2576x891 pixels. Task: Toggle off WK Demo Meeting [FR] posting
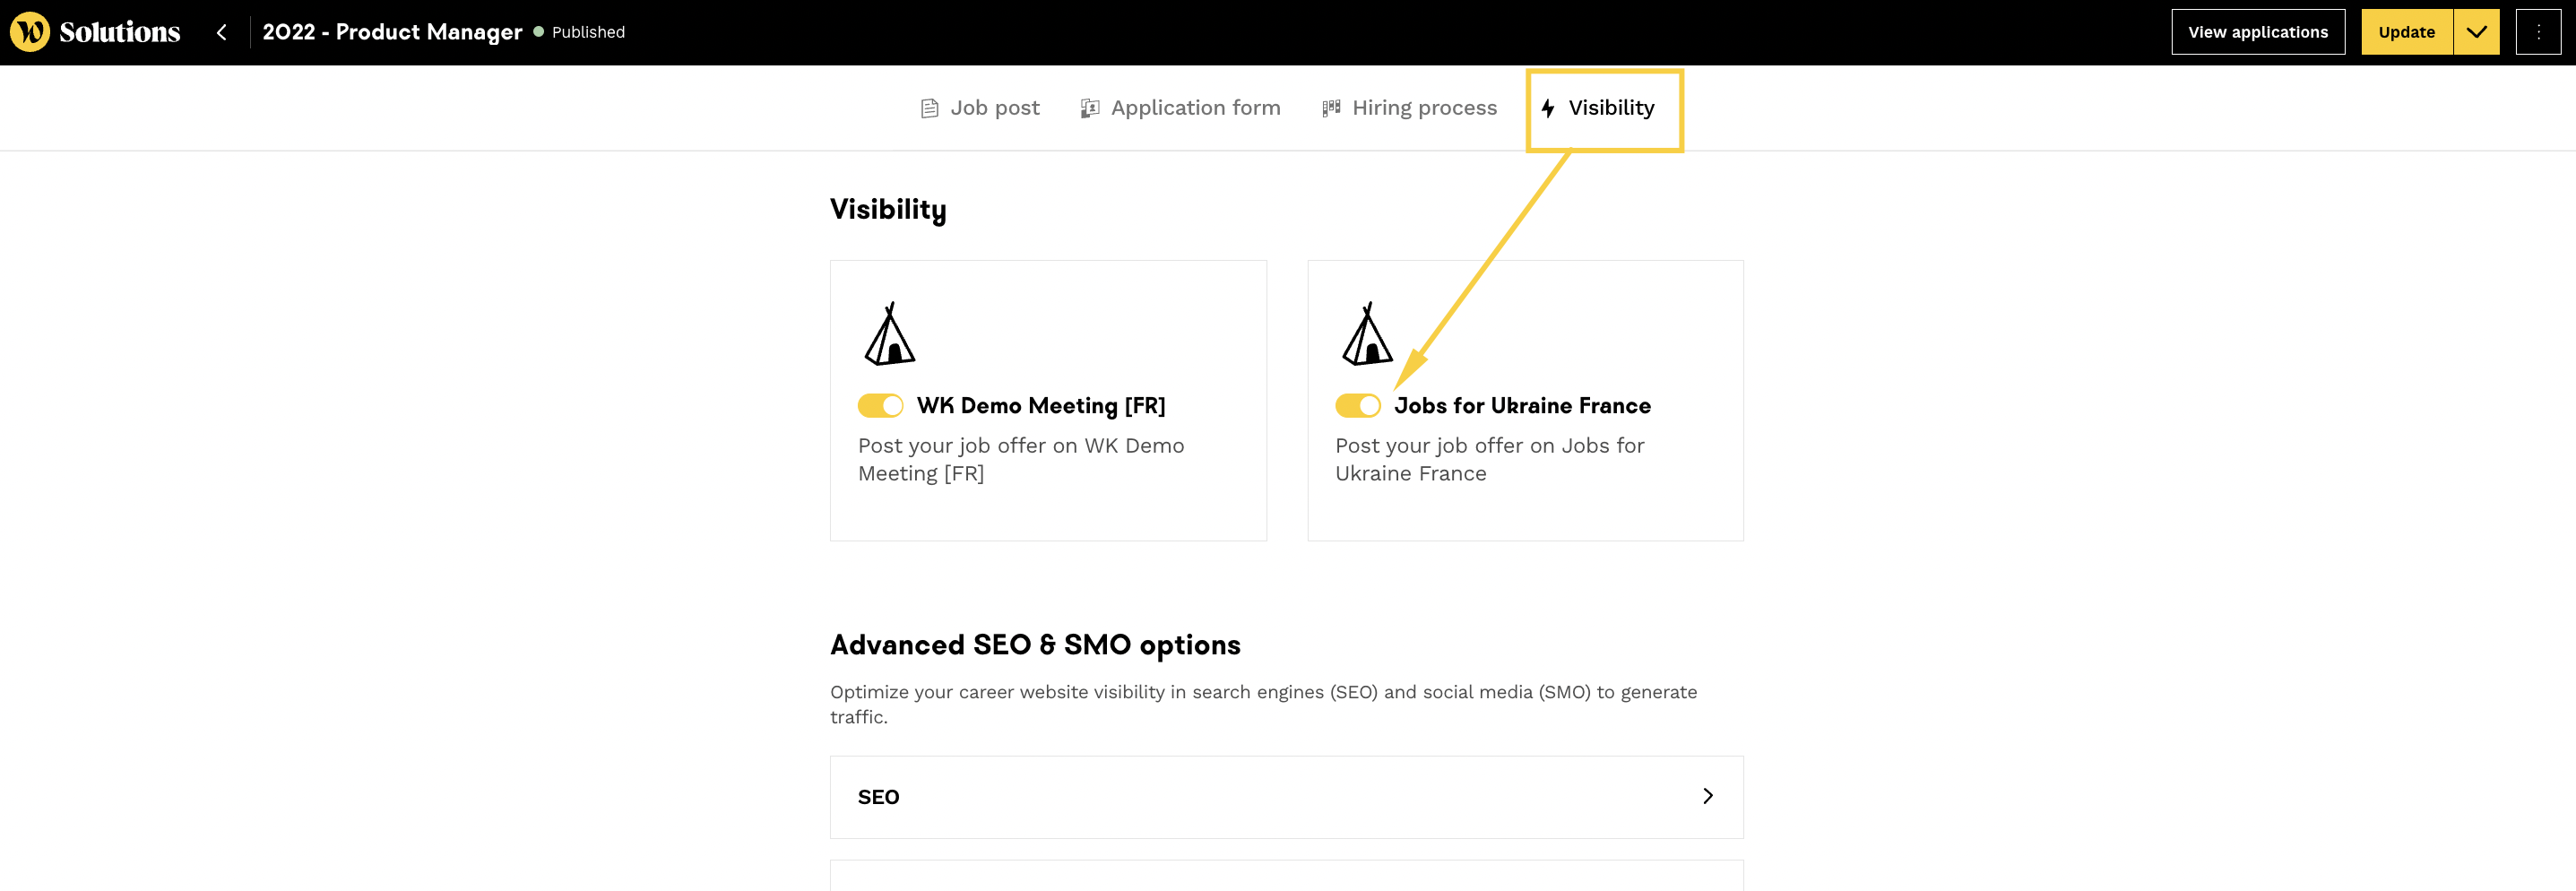[880, 405]
